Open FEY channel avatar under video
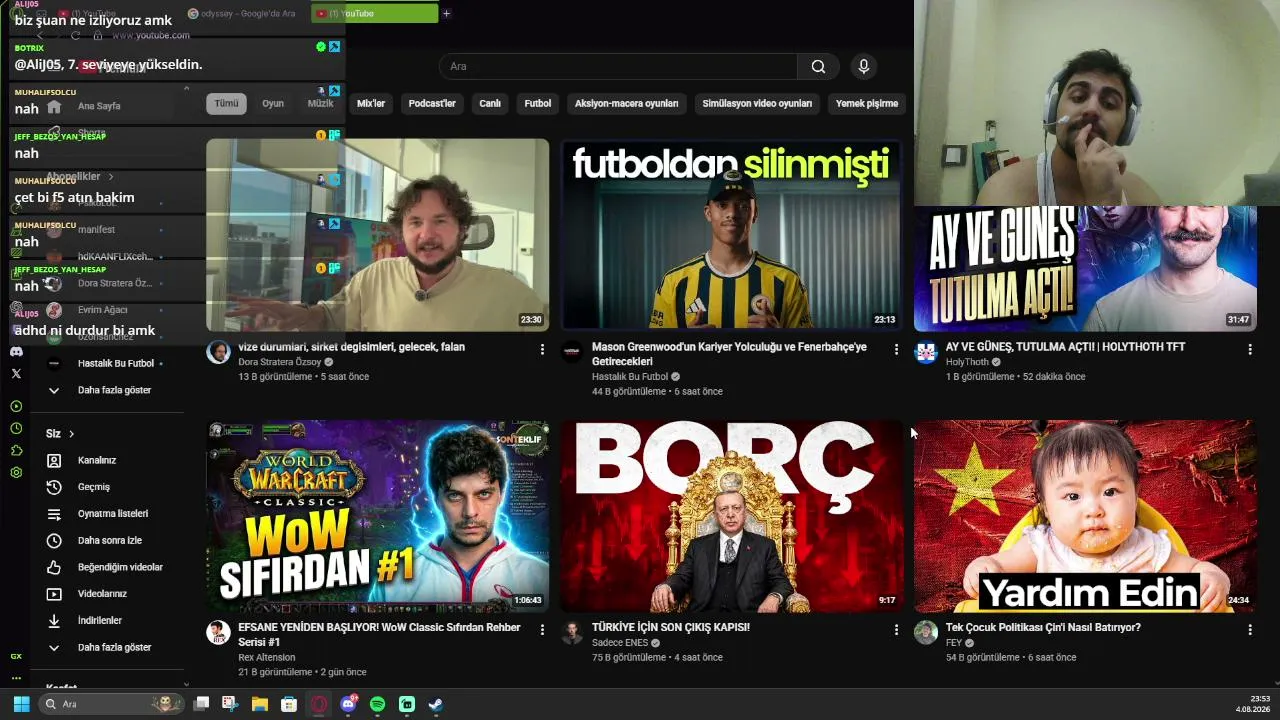 [926, 632]
